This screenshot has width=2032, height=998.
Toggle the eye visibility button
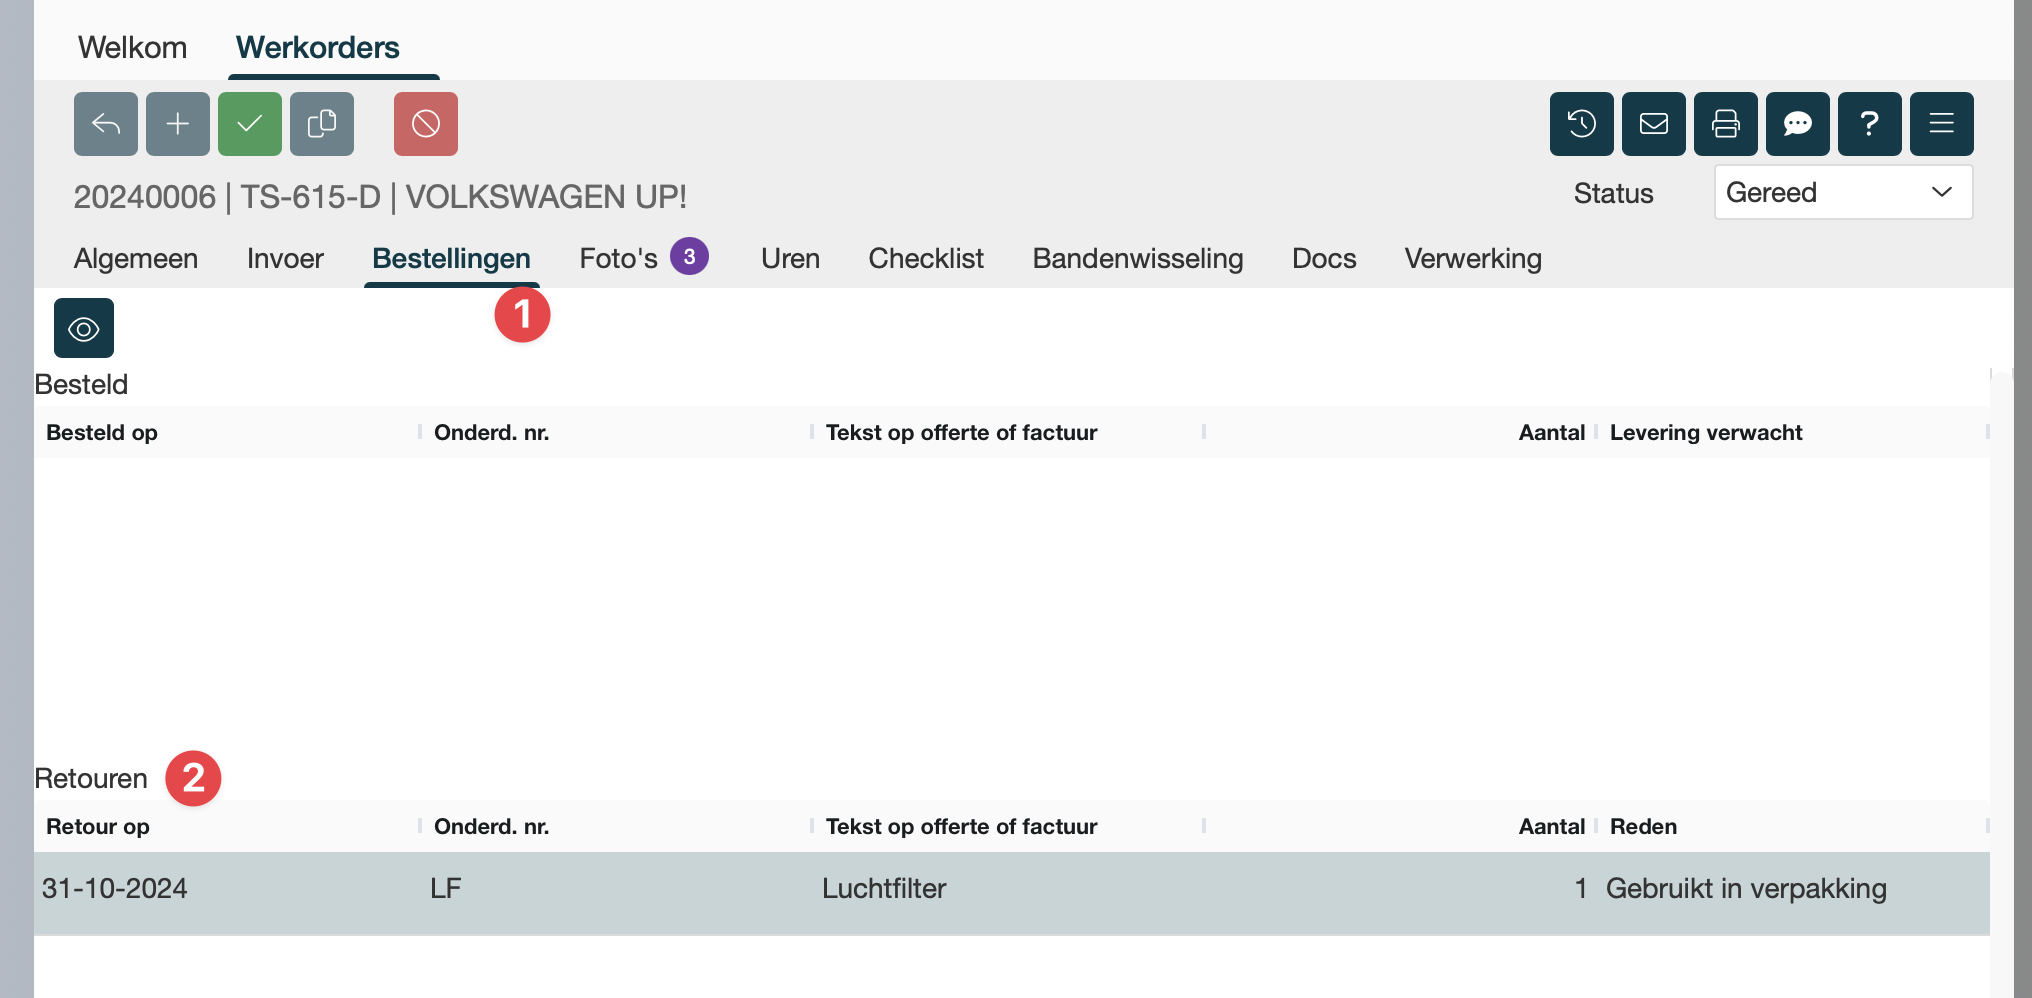pos(84,328)
